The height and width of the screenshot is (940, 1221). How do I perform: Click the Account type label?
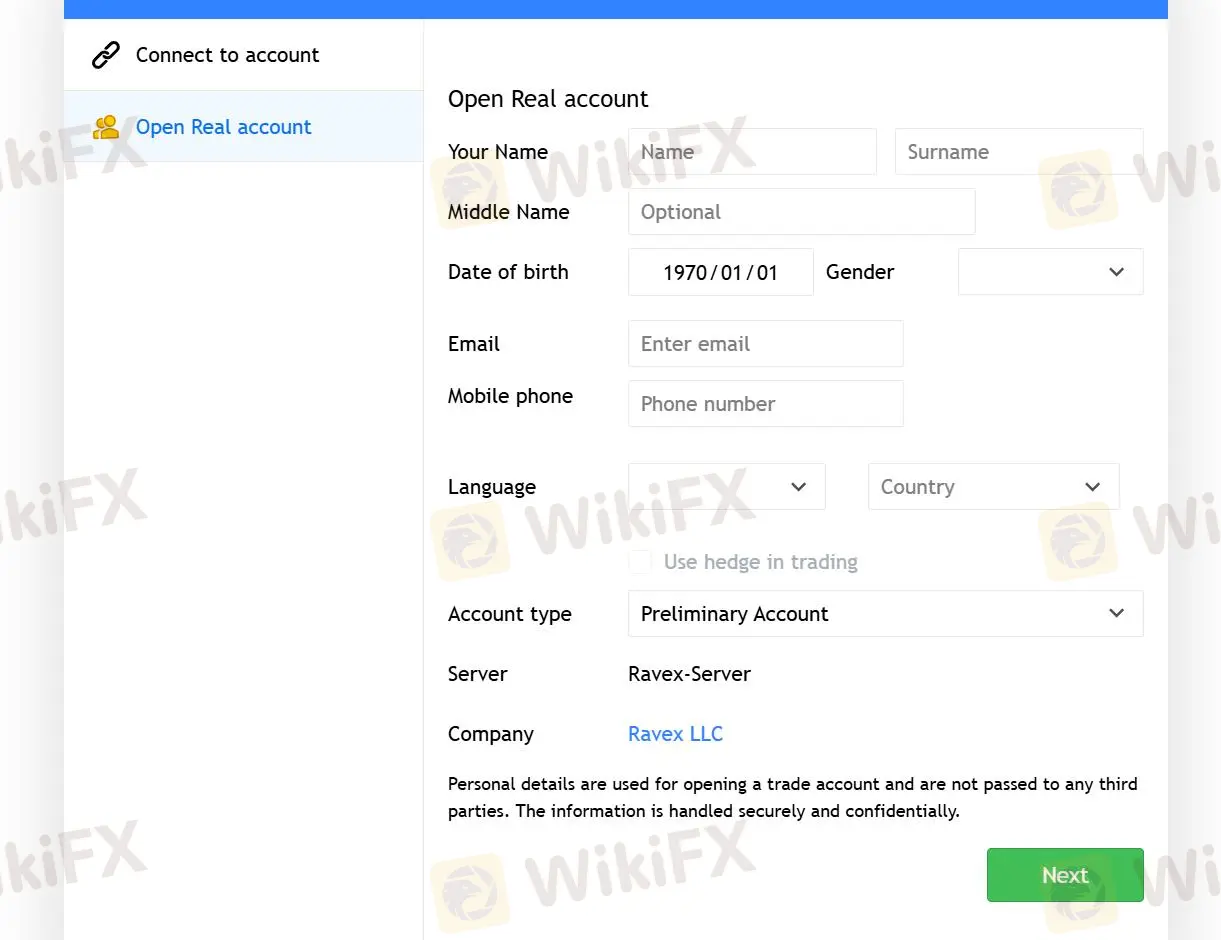click(510, 614)
